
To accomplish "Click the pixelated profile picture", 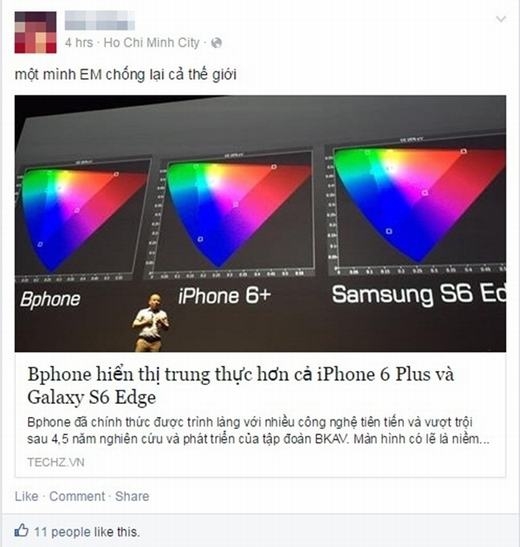I will click(x=35, y=32).
